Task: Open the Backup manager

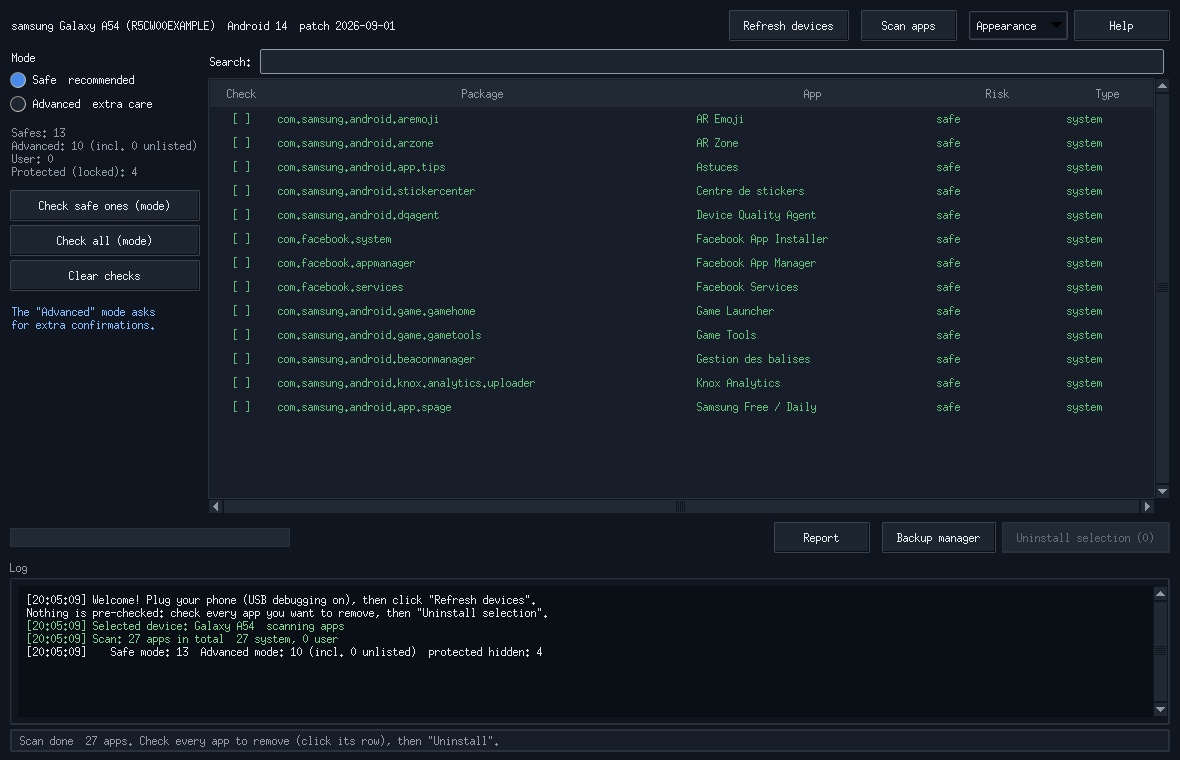Action: tap(938, 537)
